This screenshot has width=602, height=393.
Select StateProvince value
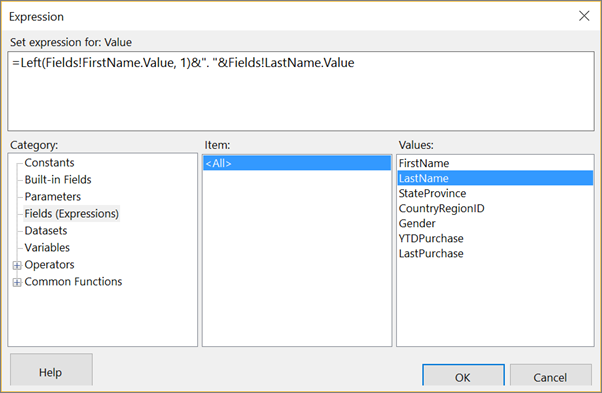[x=495, y=193]
